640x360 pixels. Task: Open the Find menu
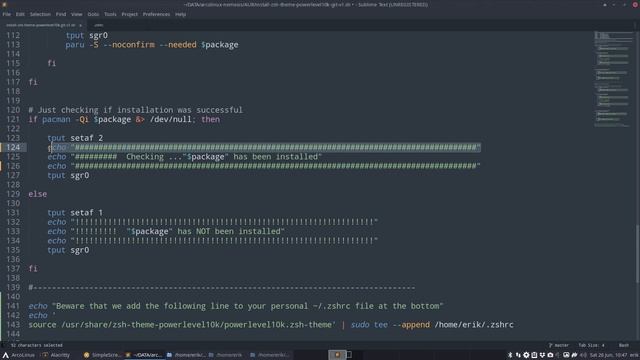(x=61, y=14)
